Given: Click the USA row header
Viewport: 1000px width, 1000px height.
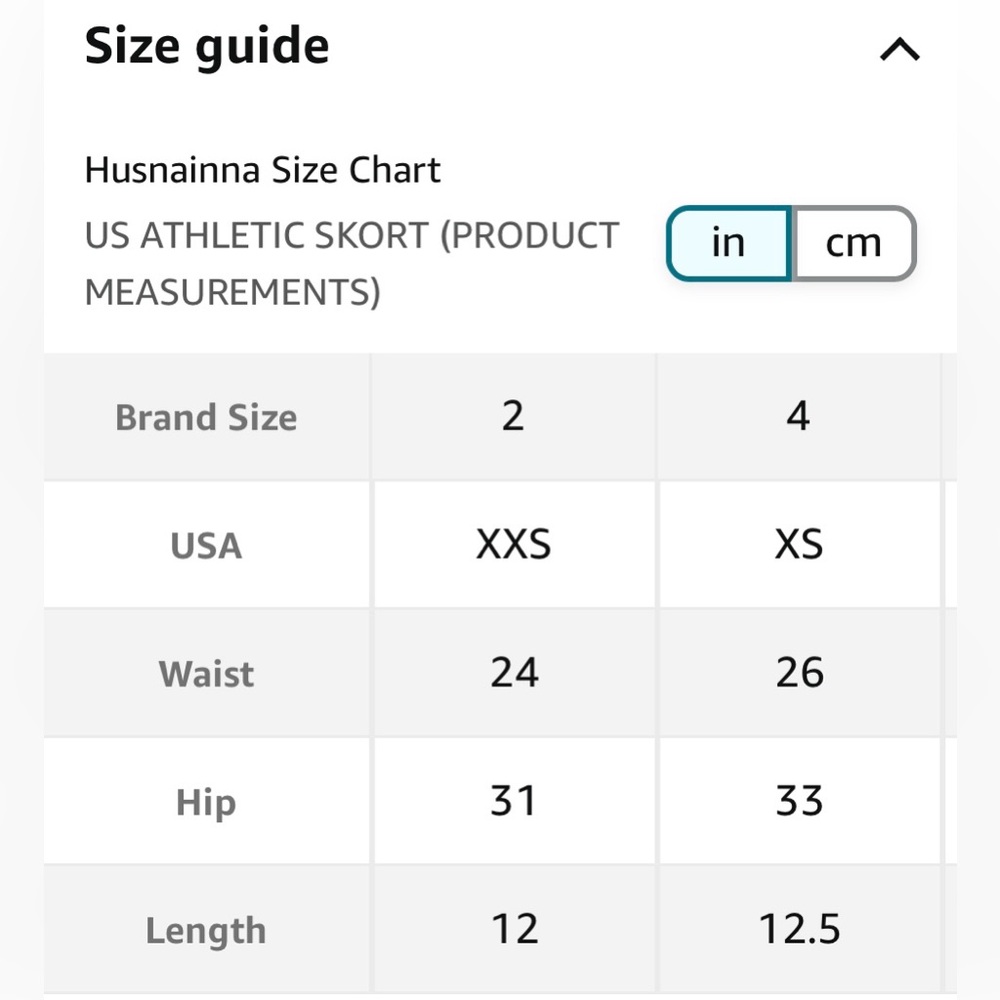Looking at the screenshot, I should [206, 545].
